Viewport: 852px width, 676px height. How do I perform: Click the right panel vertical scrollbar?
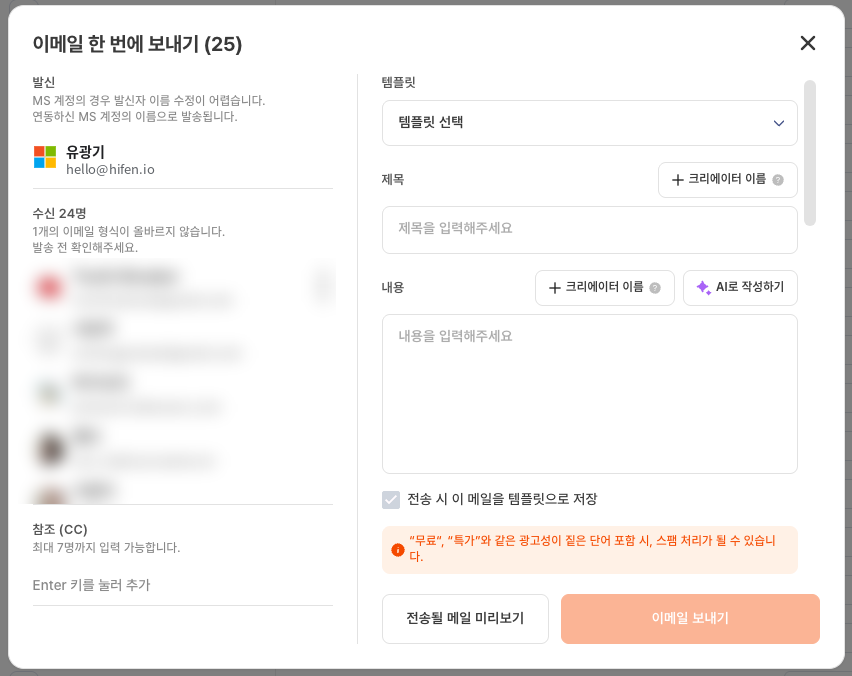click(x=810, y=153)
